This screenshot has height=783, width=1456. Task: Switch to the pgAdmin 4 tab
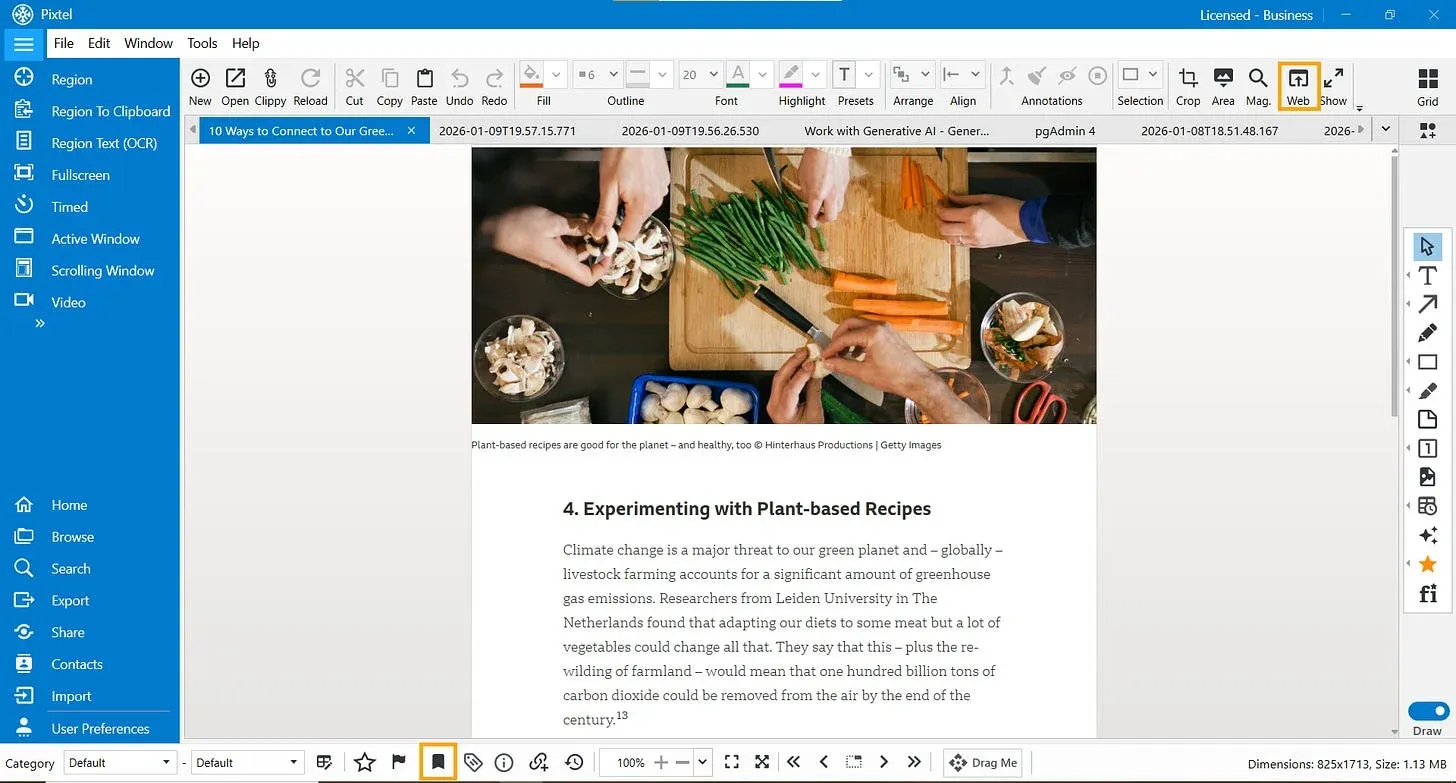[1065, 130]
